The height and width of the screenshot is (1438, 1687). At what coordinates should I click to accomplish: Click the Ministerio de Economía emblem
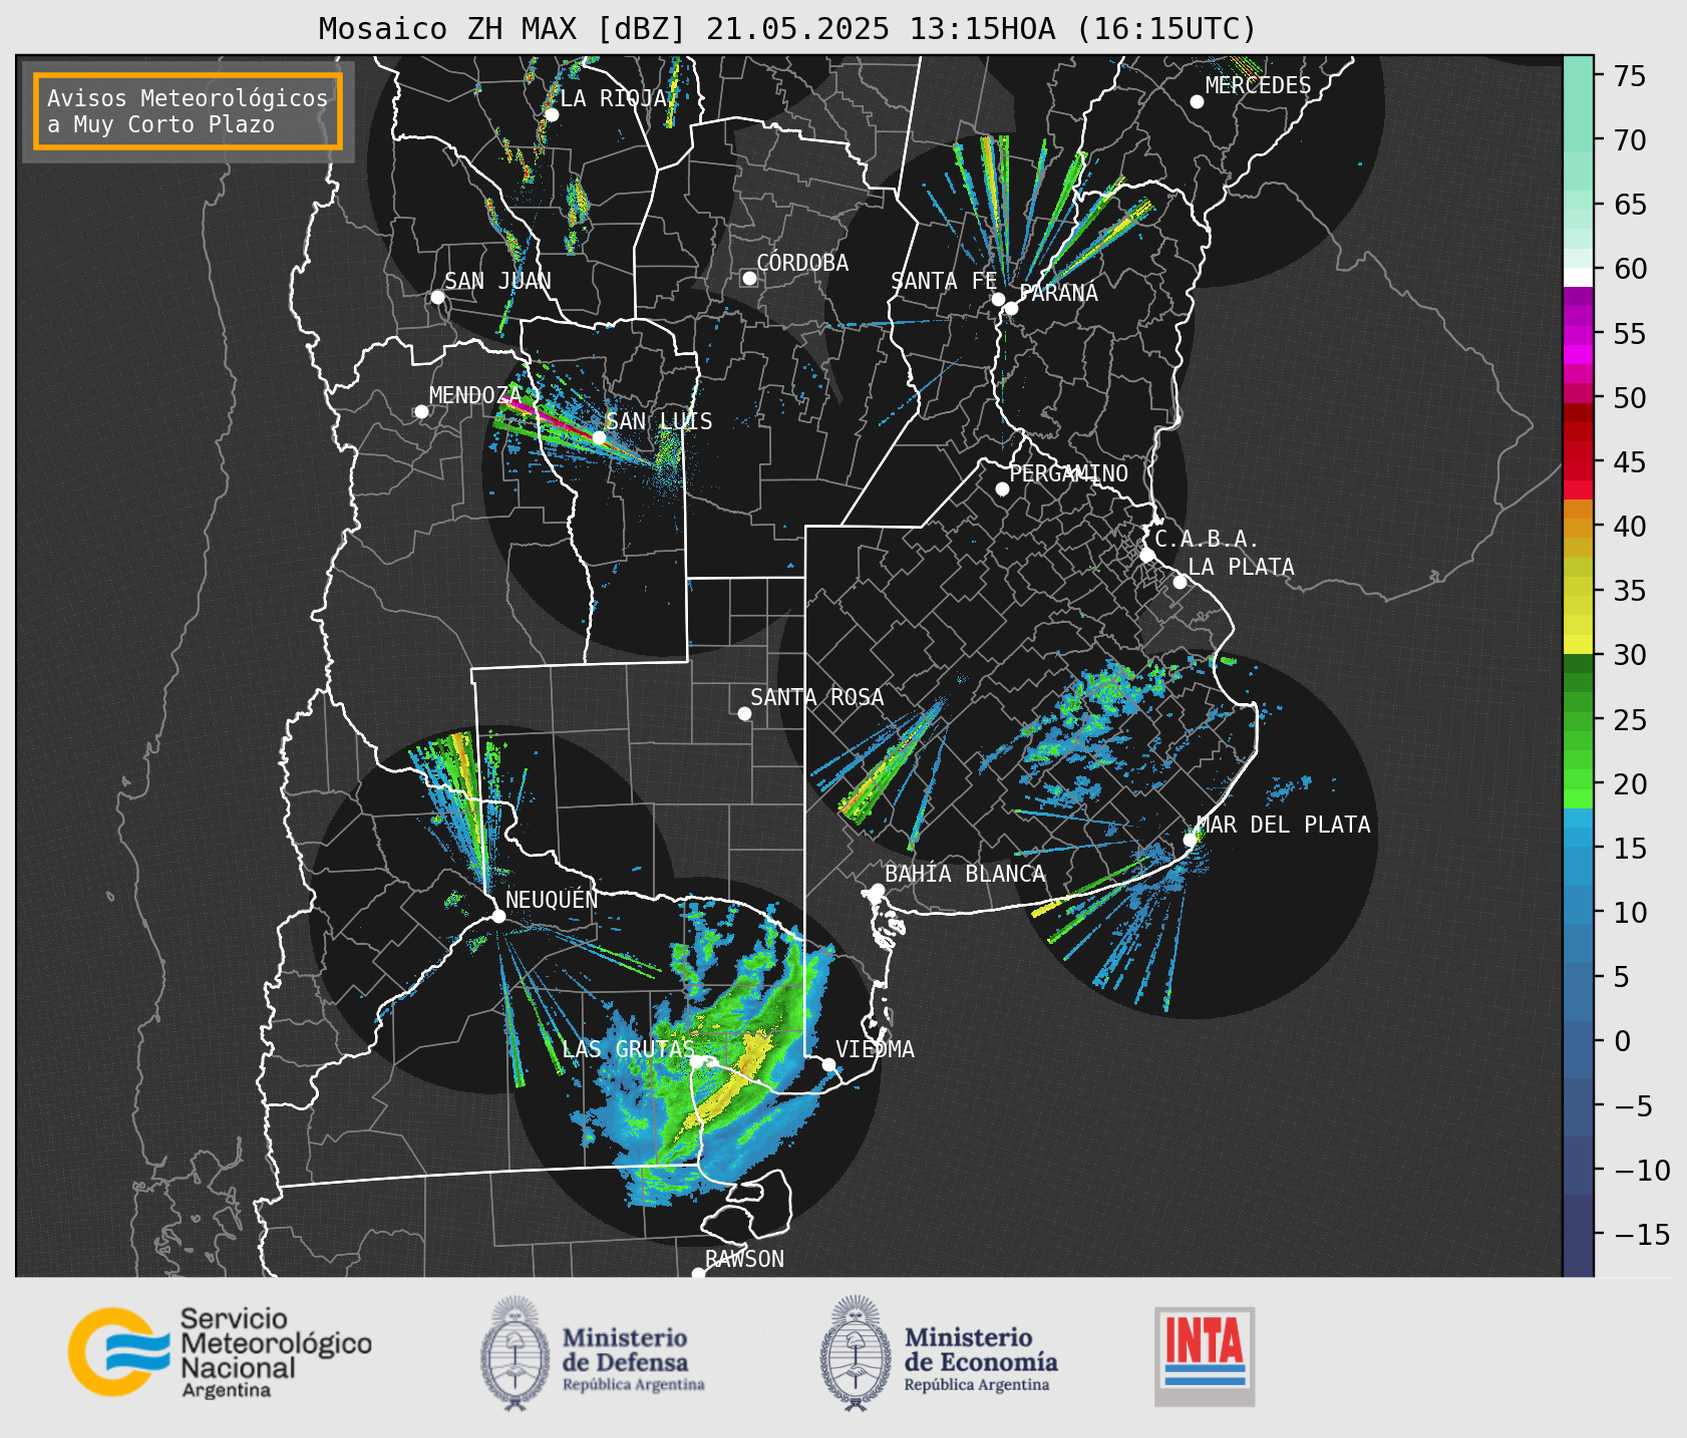[855, 1354]
